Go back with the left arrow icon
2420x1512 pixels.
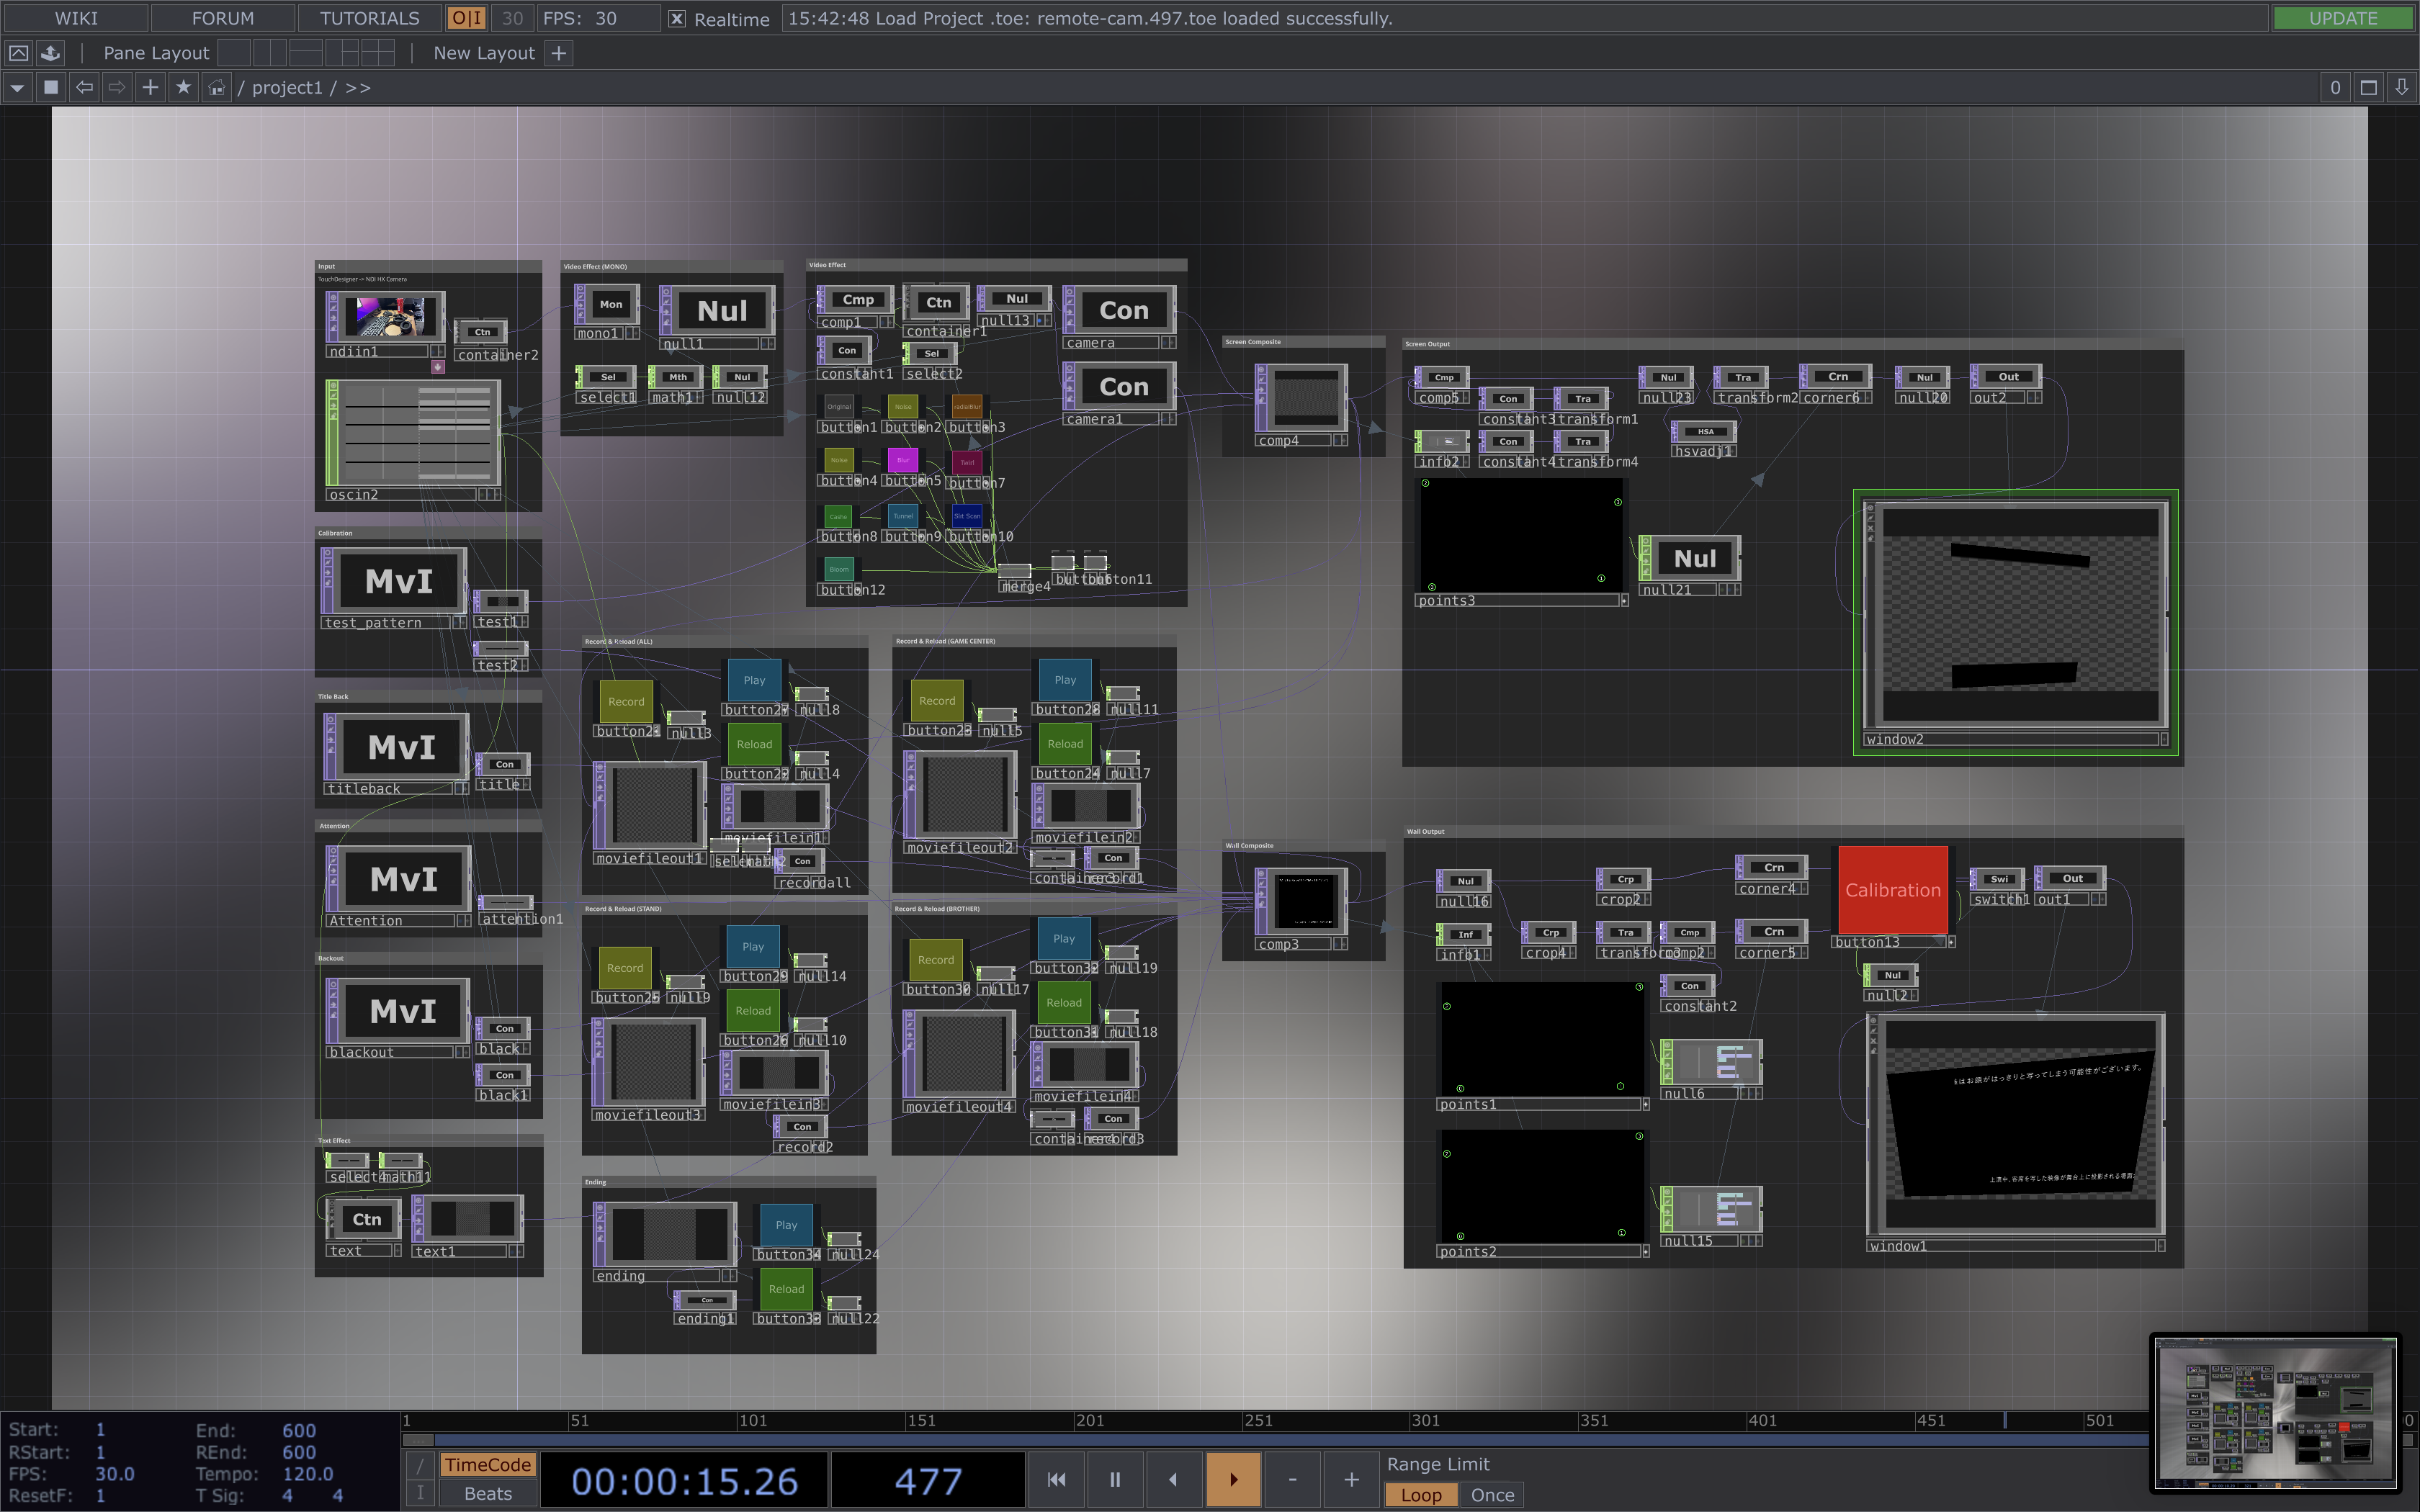point(85,88)
